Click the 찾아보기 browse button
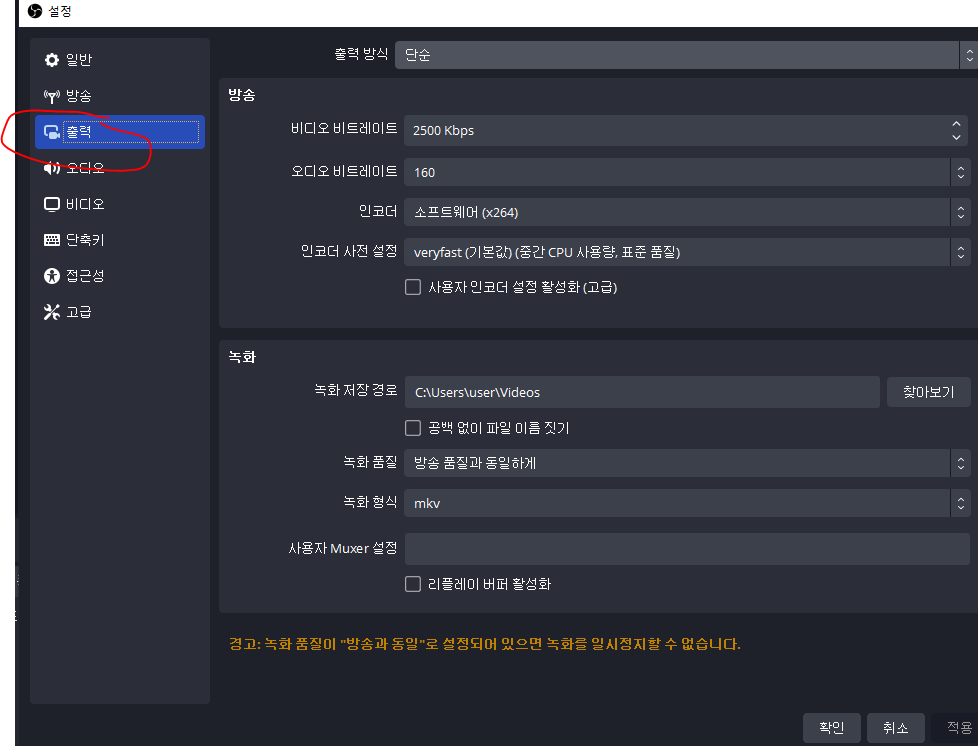This screenshot has height=746, width=978. point(929,392)
